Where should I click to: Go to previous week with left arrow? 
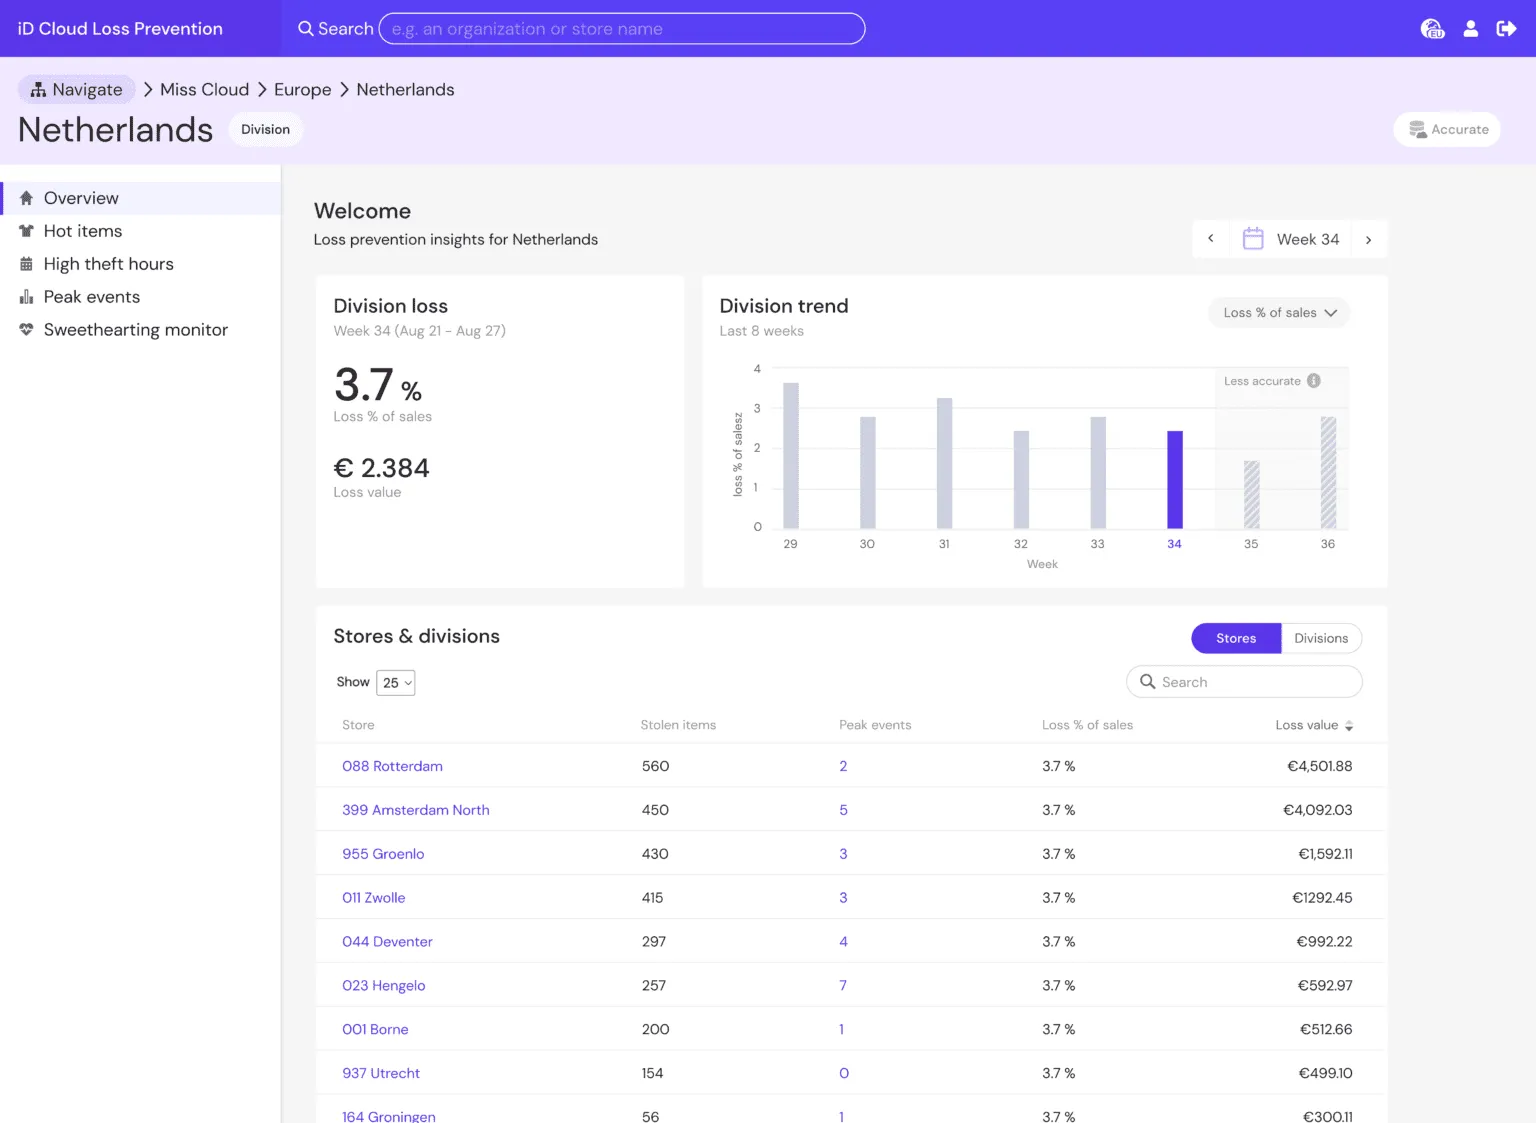pos(1211,239)
